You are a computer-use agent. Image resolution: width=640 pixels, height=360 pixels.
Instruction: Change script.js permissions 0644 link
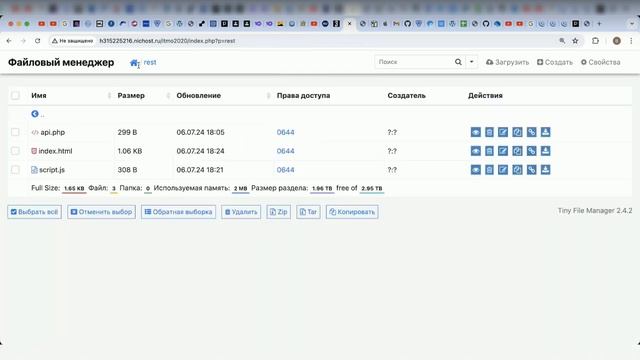pos(285,170)
